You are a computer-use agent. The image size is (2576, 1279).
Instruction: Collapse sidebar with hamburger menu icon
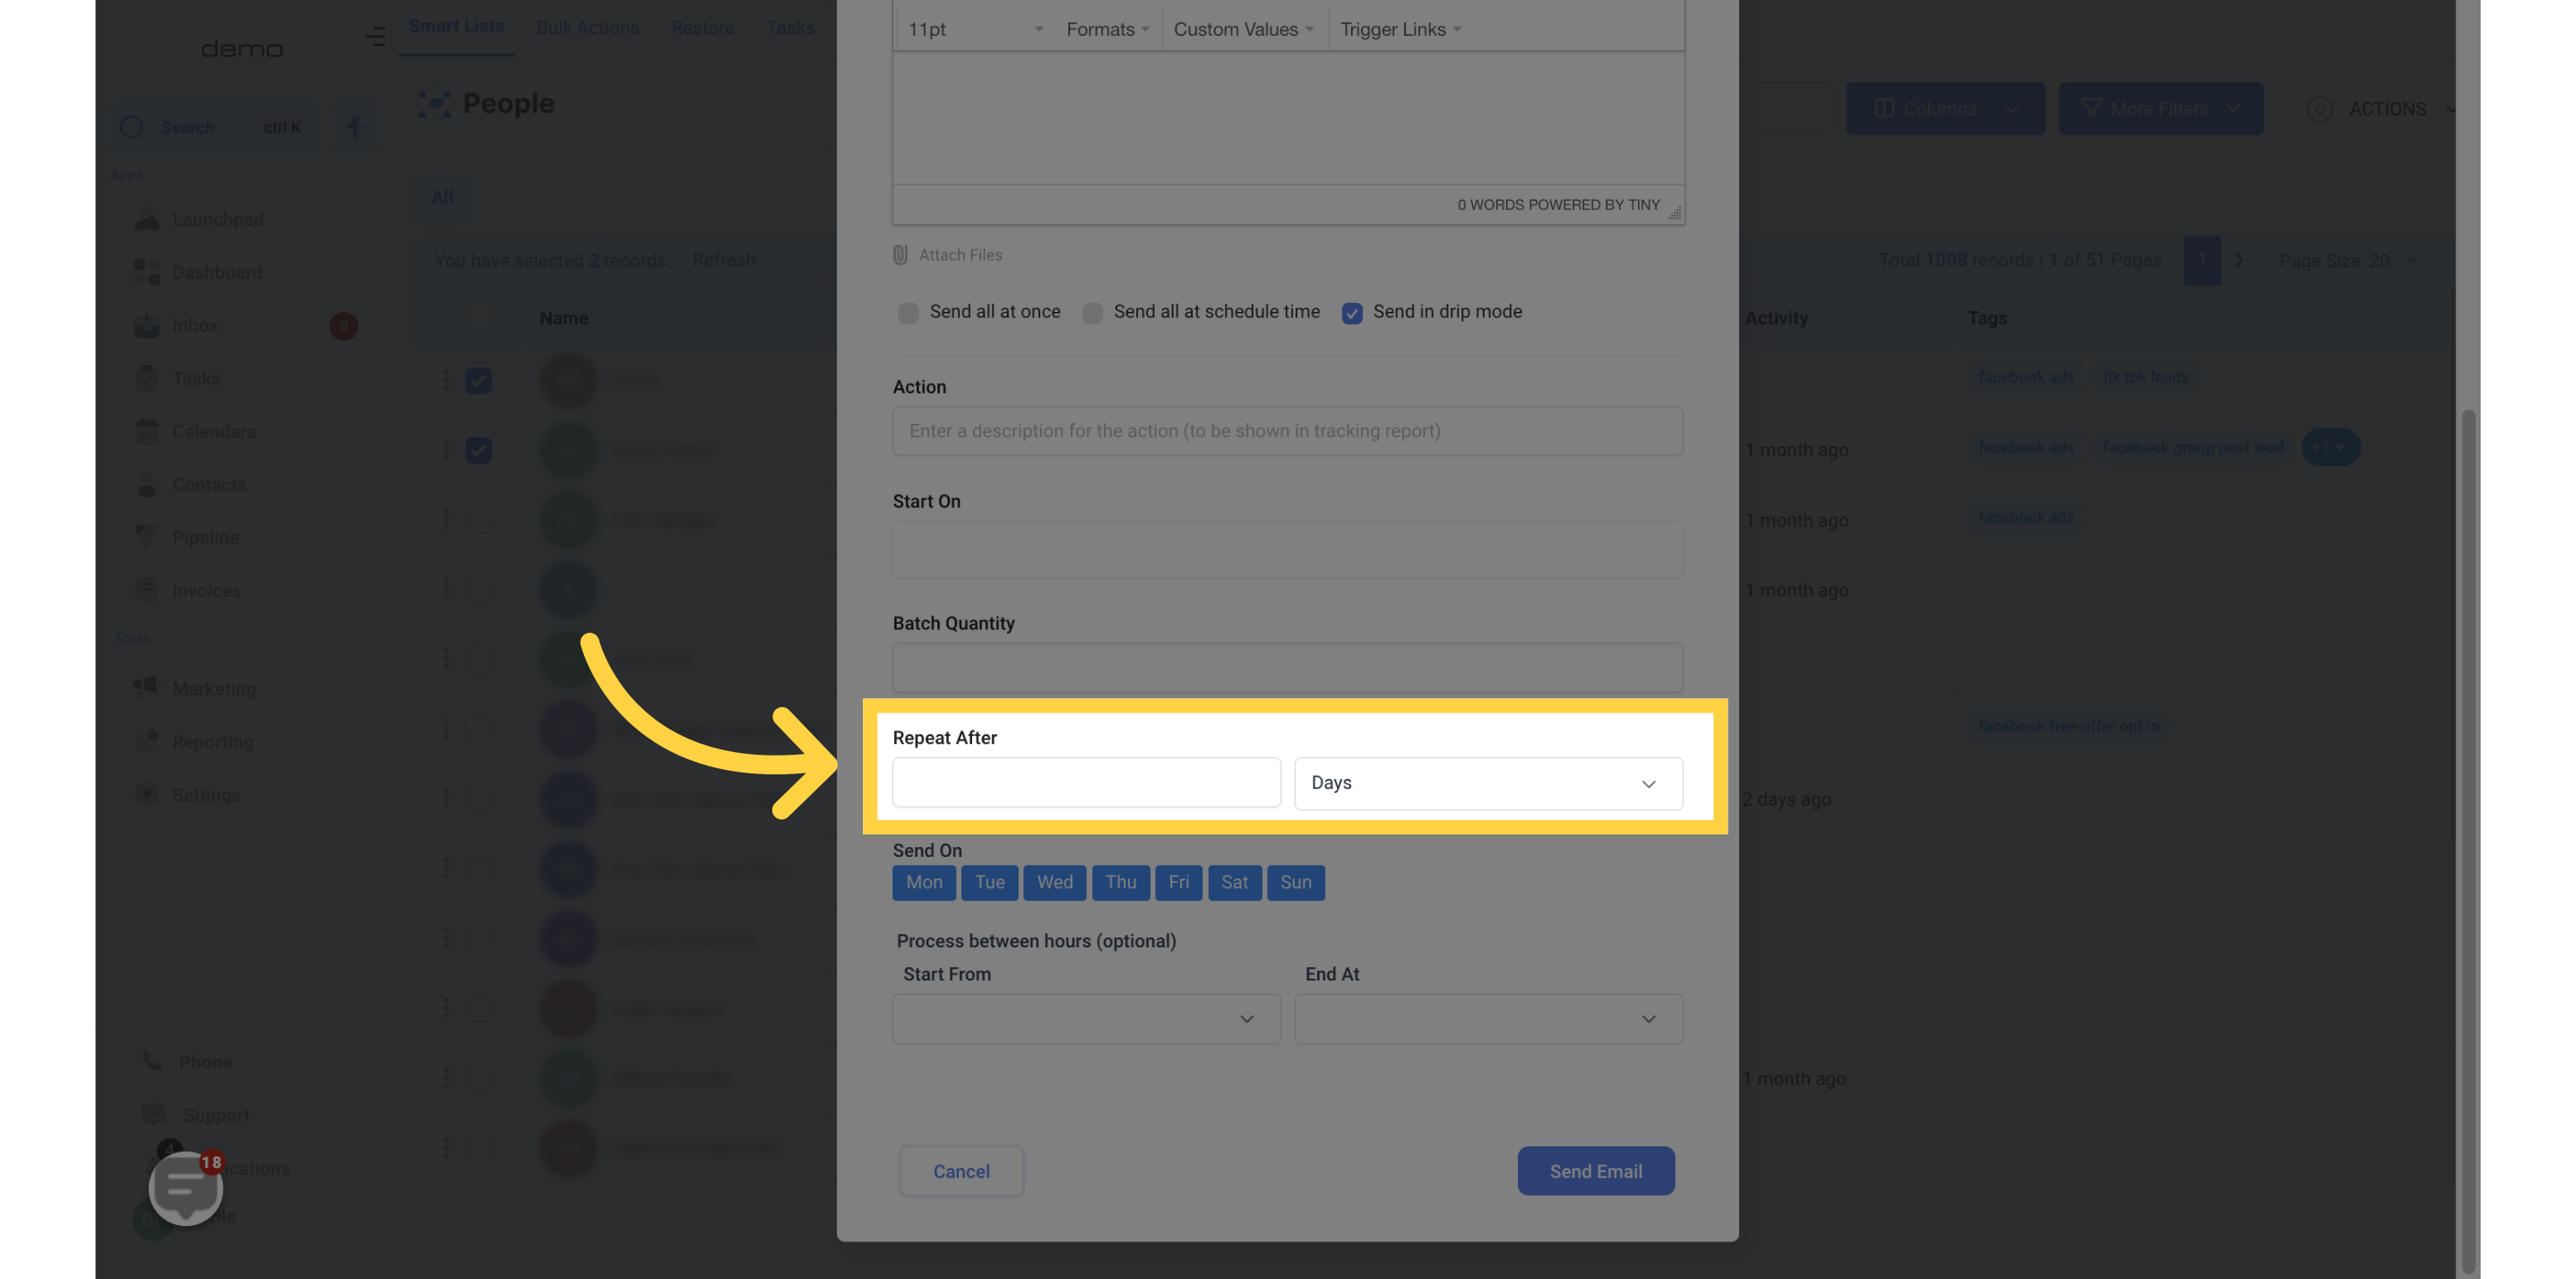tap(375, 37)
